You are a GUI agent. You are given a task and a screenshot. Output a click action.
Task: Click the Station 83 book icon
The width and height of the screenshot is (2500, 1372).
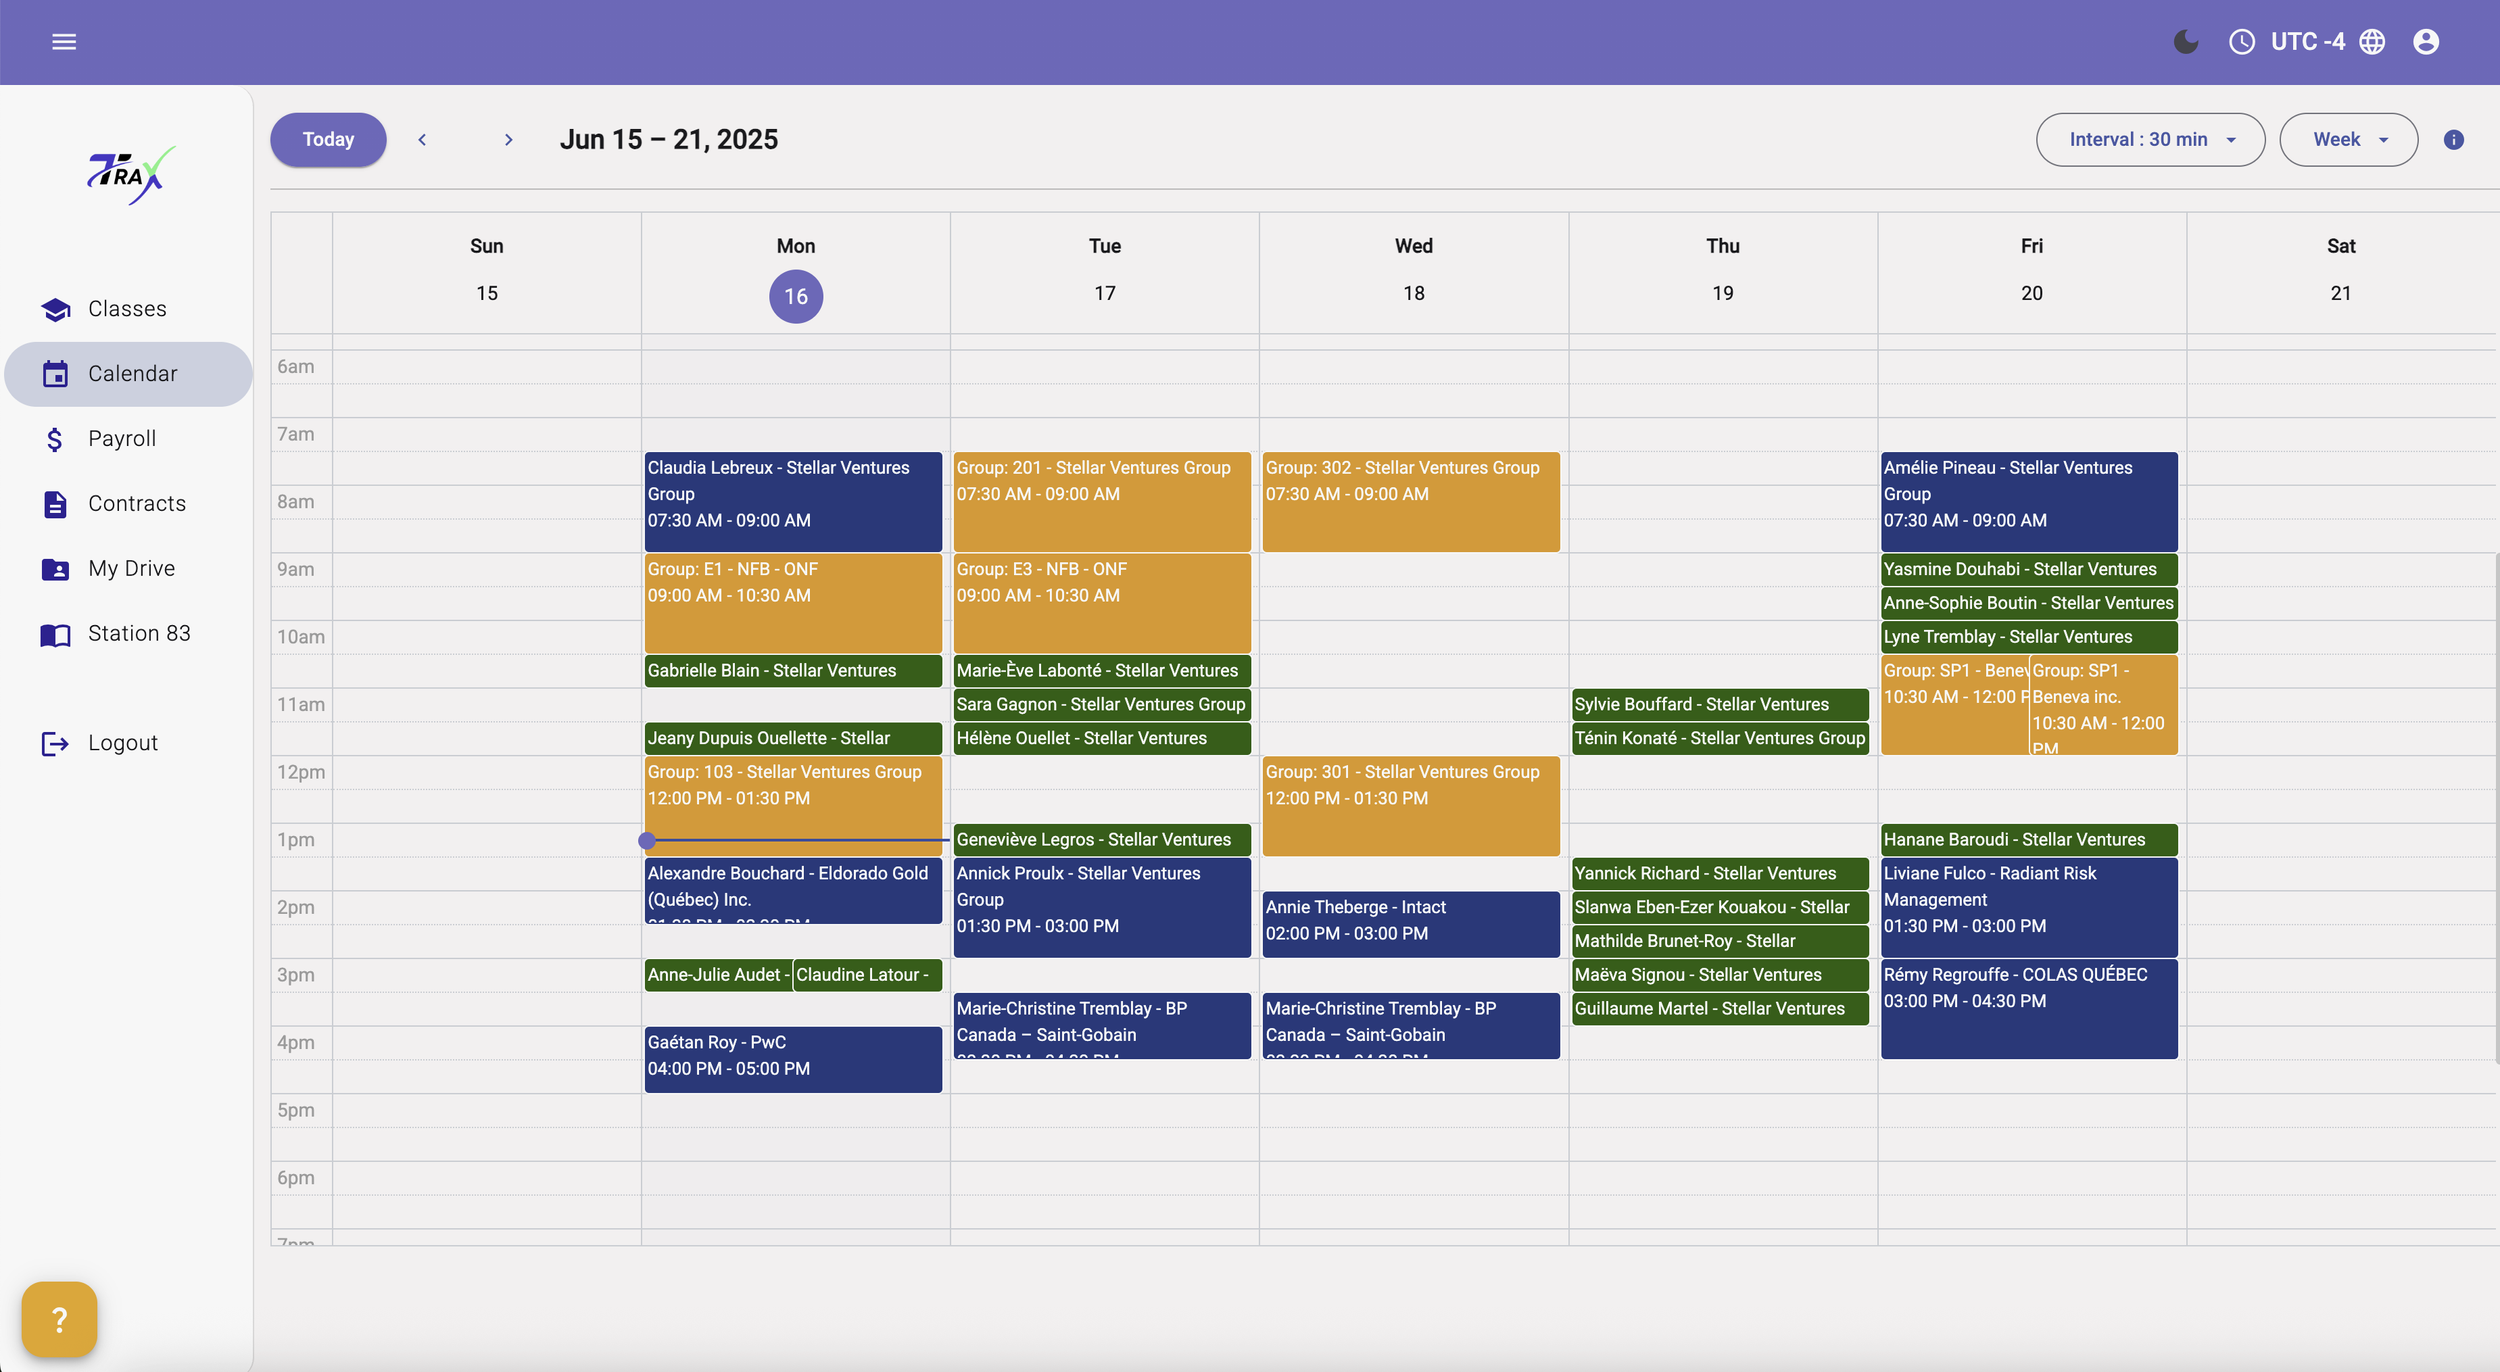coord(56,634)
